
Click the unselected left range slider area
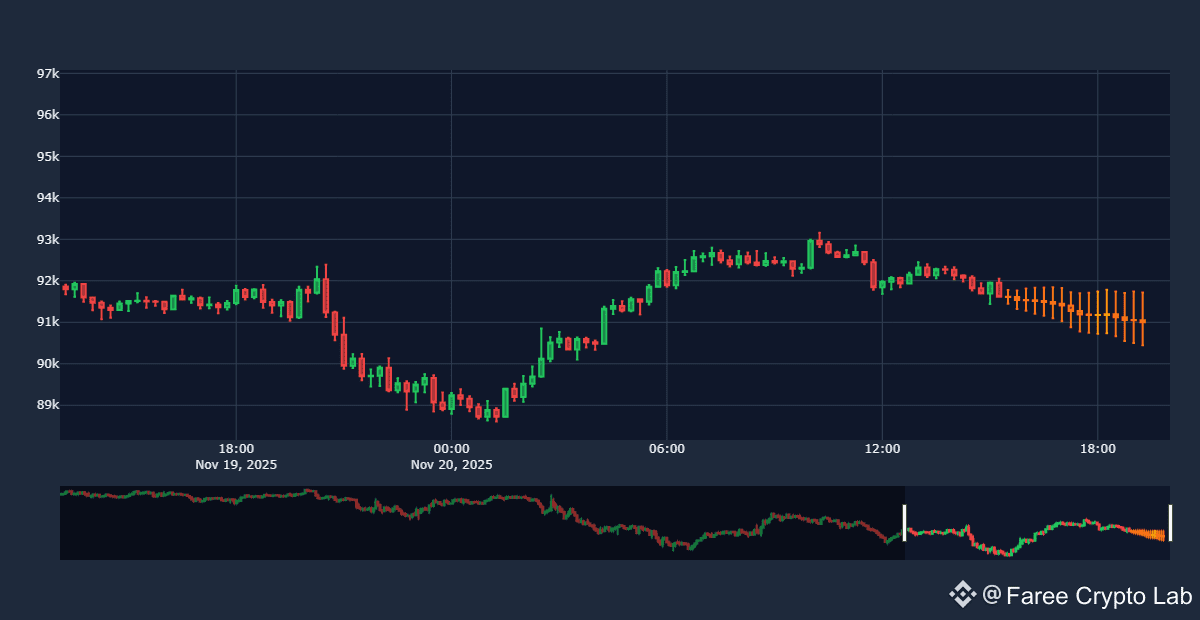[x=482, y=523]
